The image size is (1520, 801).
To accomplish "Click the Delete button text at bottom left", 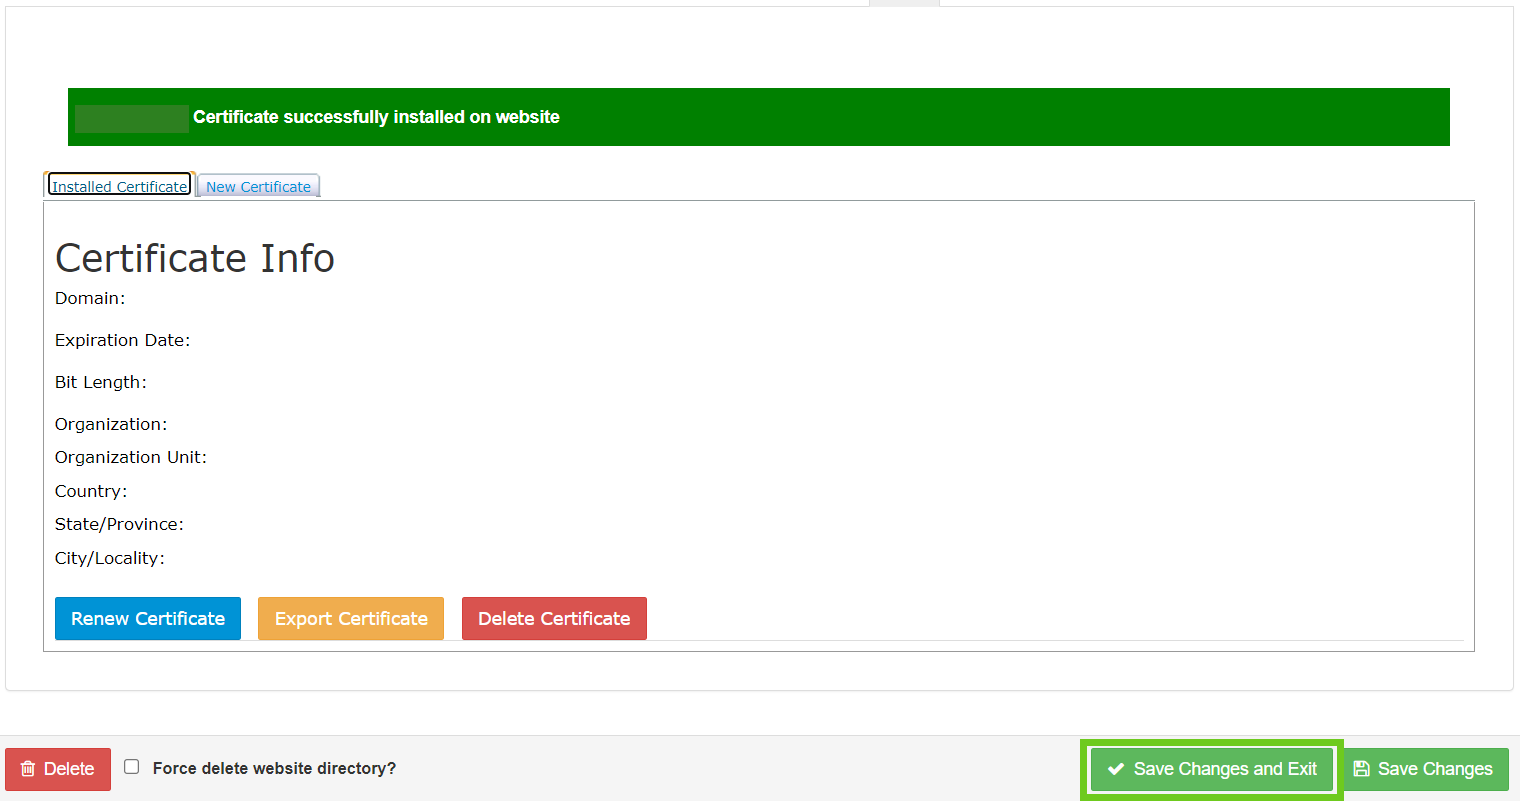I will coord(69,769).
